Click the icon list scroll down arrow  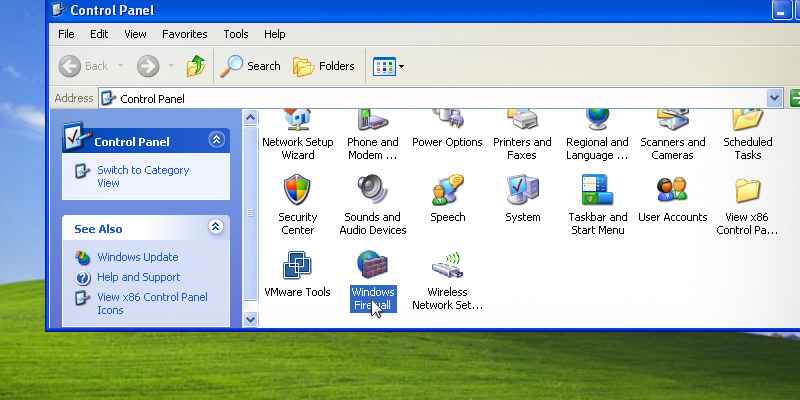(x=251, y=319)
